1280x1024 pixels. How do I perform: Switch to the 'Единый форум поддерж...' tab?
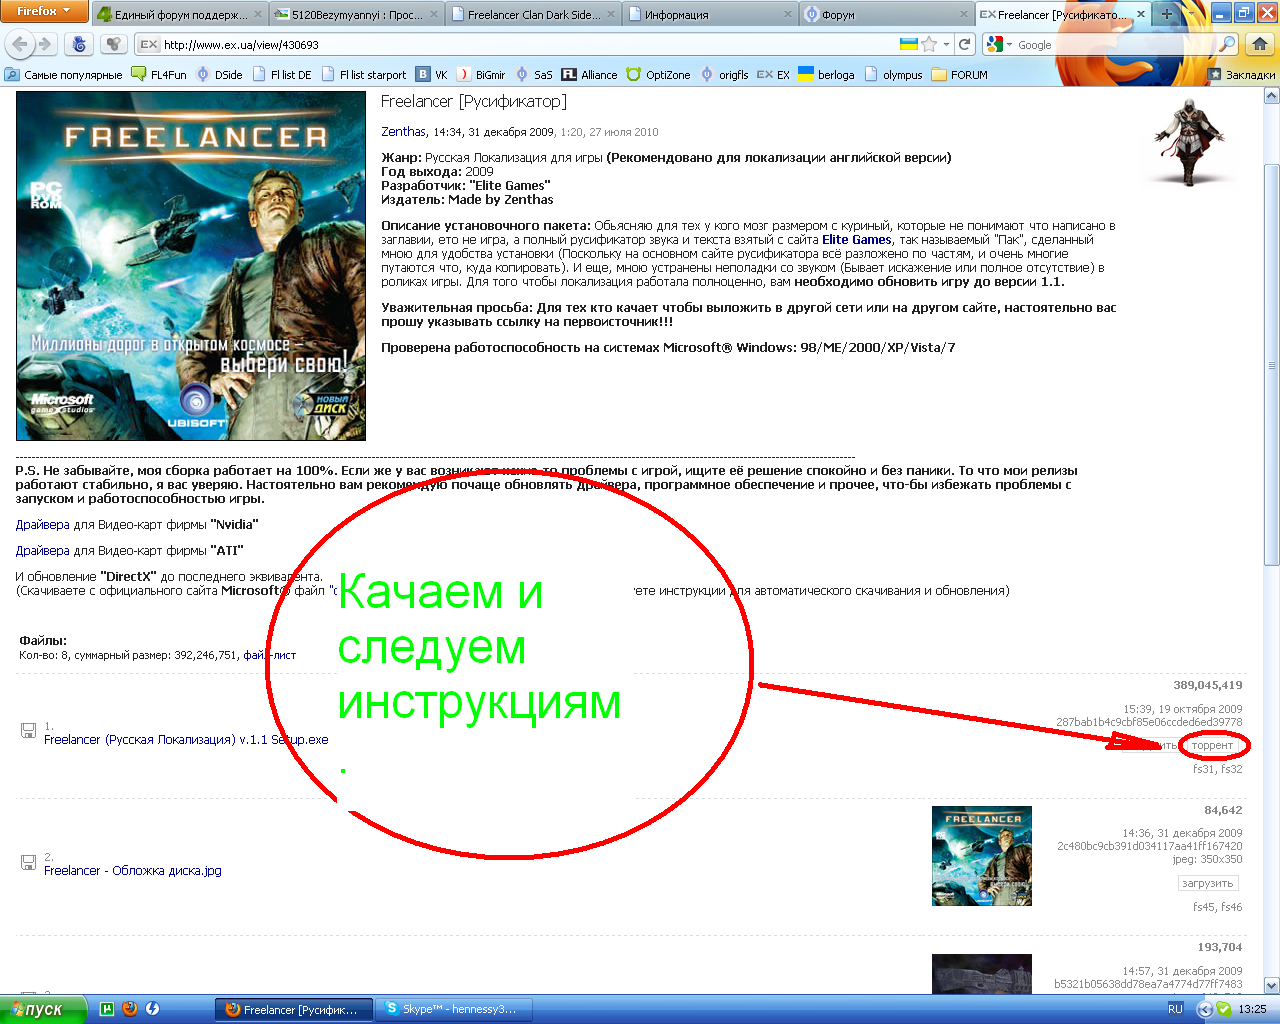point(178,14)
